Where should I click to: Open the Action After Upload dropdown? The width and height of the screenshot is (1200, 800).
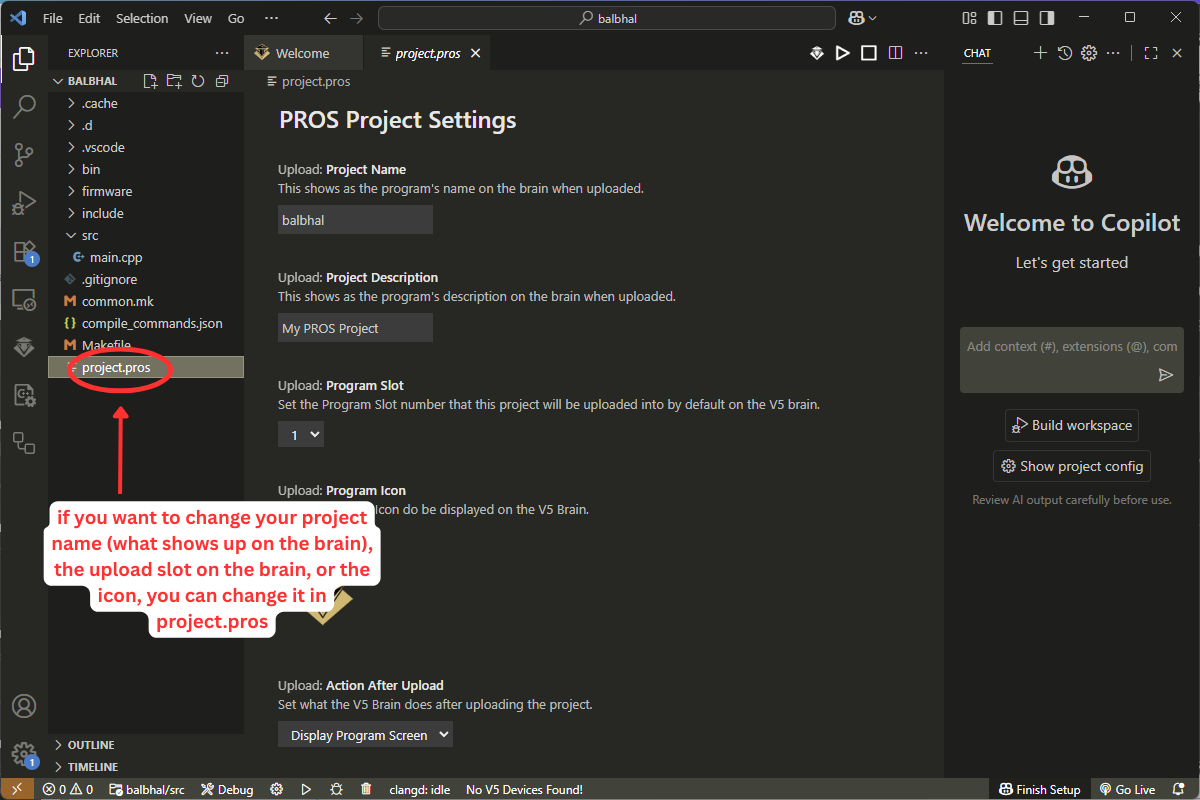tap(365, 735)
